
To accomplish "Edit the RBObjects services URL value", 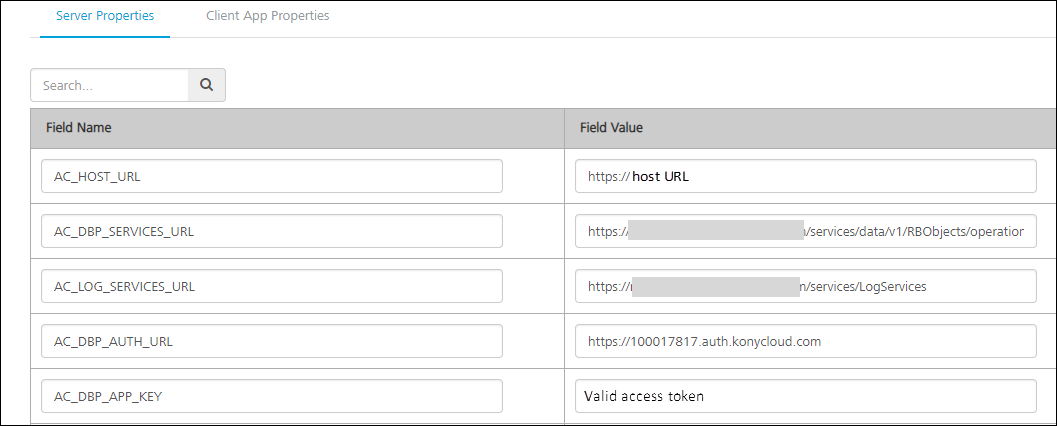I will pos(806,231).
